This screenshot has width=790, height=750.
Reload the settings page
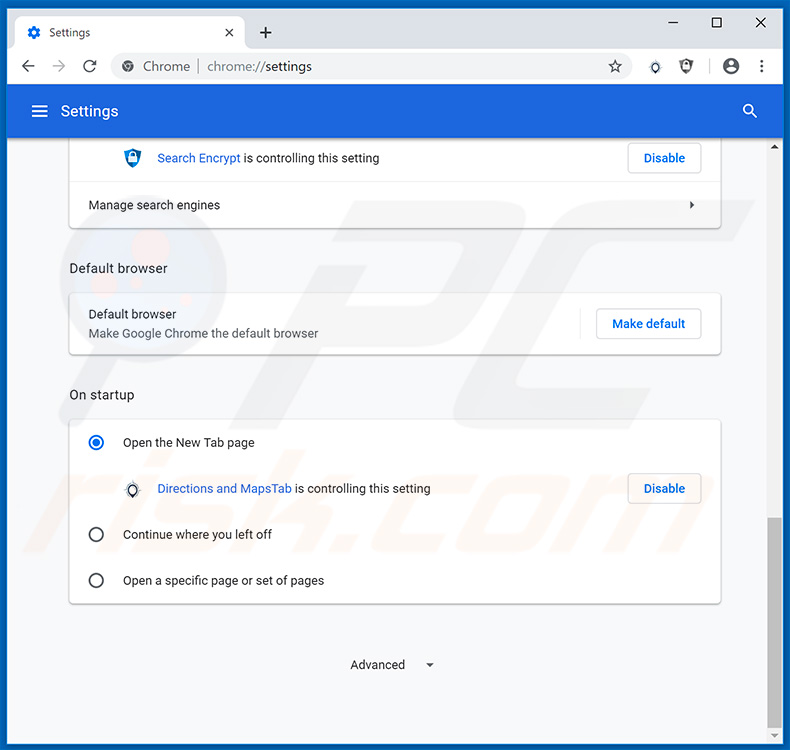(90, 66)
